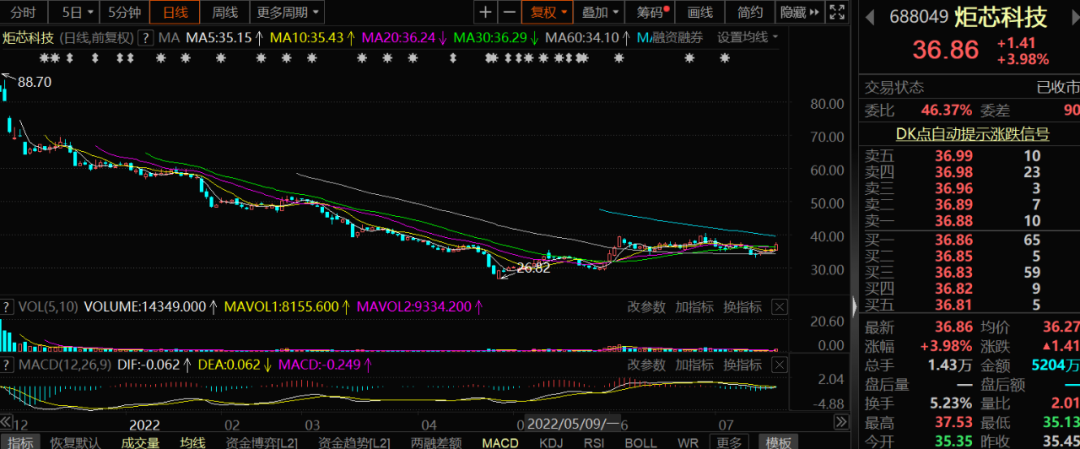Select 资金趋势[L2] indicator

click(x=353, y=442)
